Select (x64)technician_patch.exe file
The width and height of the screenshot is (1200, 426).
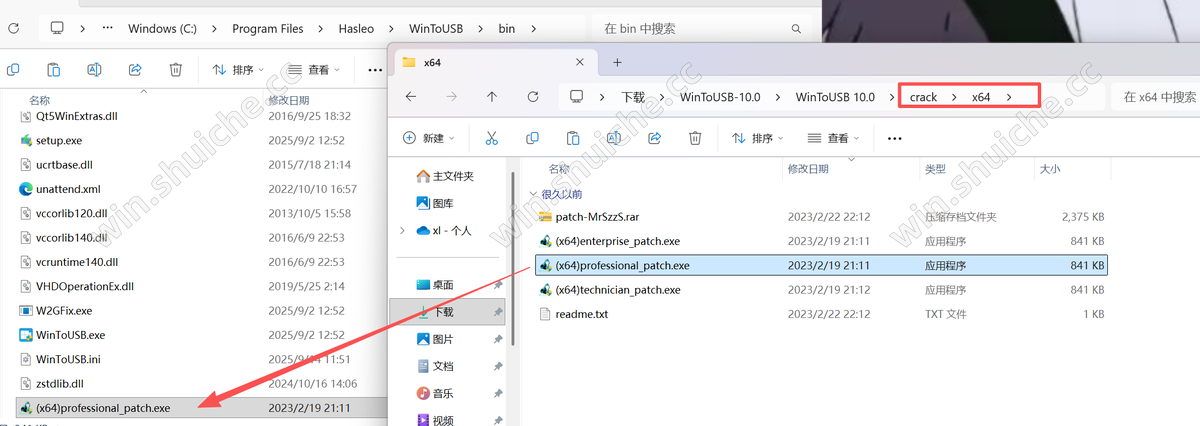pos(822,290)
